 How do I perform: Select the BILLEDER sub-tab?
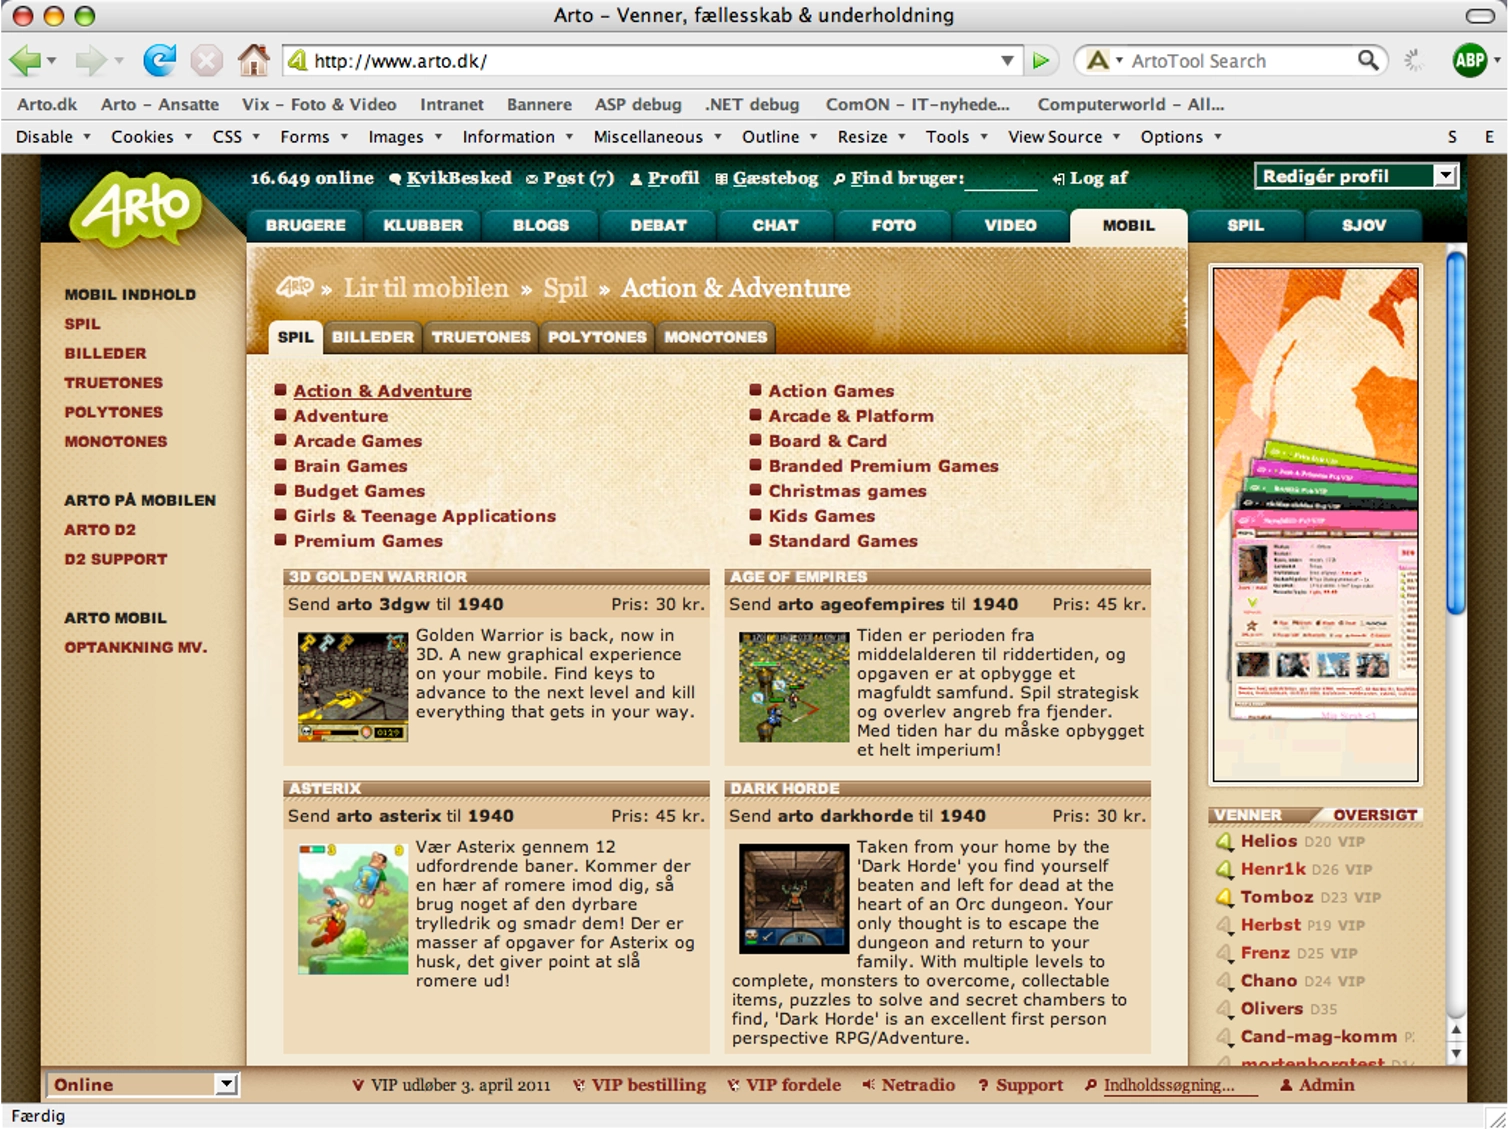point(373,337)
